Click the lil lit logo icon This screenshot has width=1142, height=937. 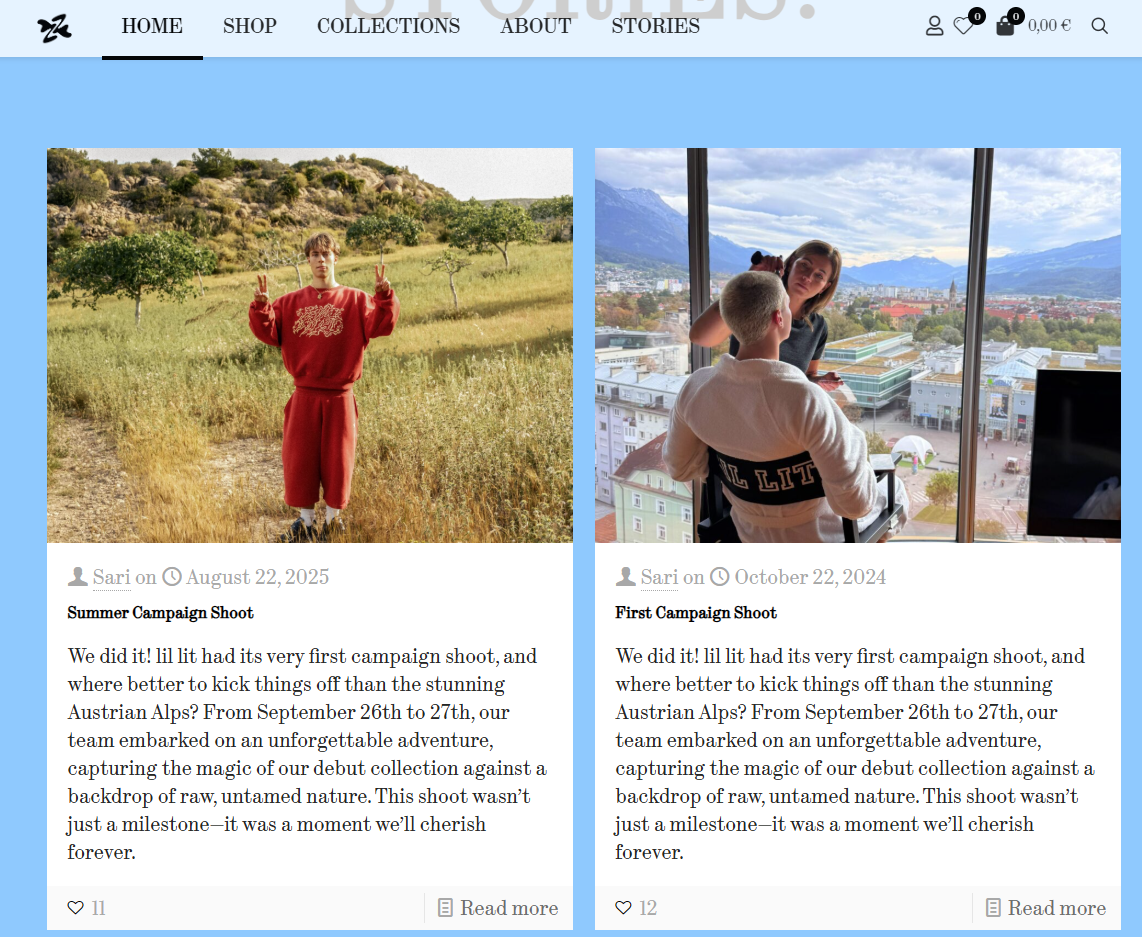point(54,28)
